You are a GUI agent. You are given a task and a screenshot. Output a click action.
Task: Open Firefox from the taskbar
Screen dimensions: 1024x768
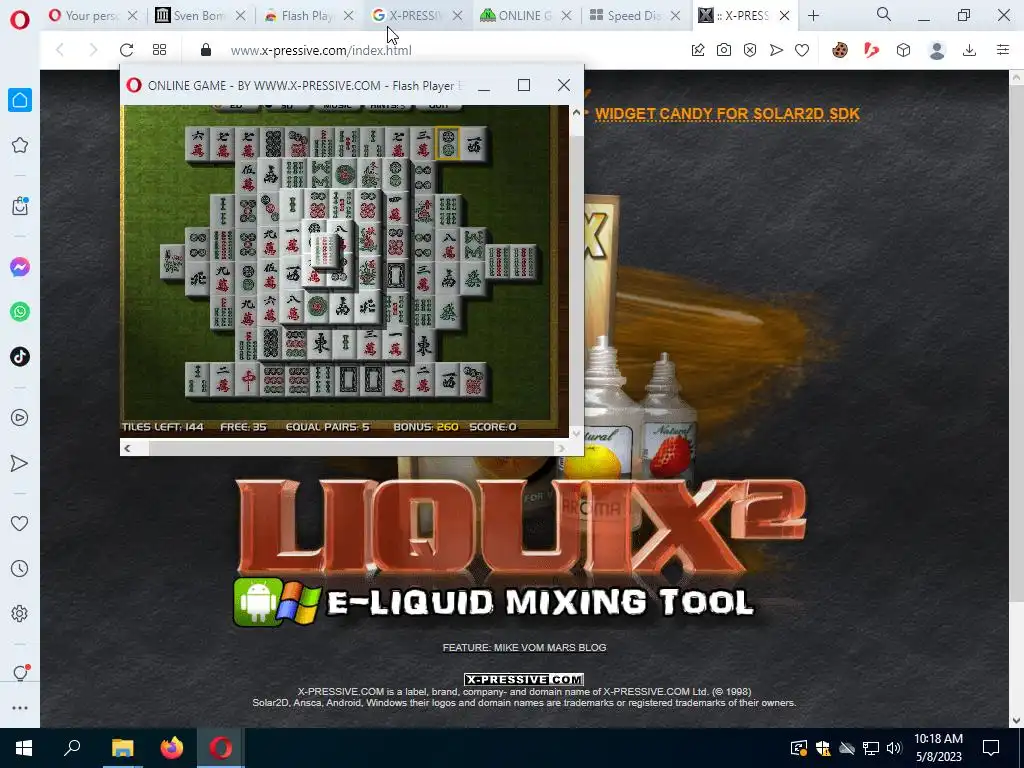pyautogui.click(x=172, y=748)
